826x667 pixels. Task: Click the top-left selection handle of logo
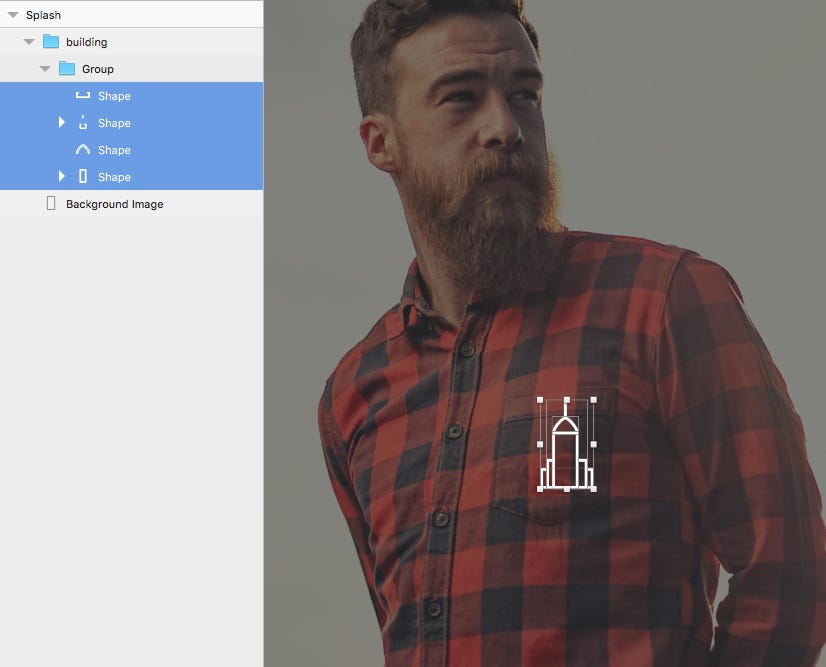point(540,400)
